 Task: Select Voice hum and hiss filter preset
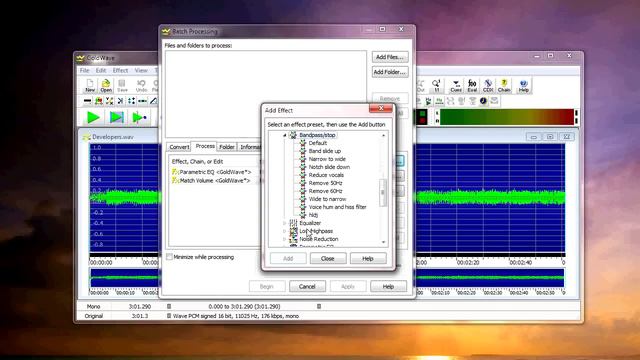pos(338,207)
